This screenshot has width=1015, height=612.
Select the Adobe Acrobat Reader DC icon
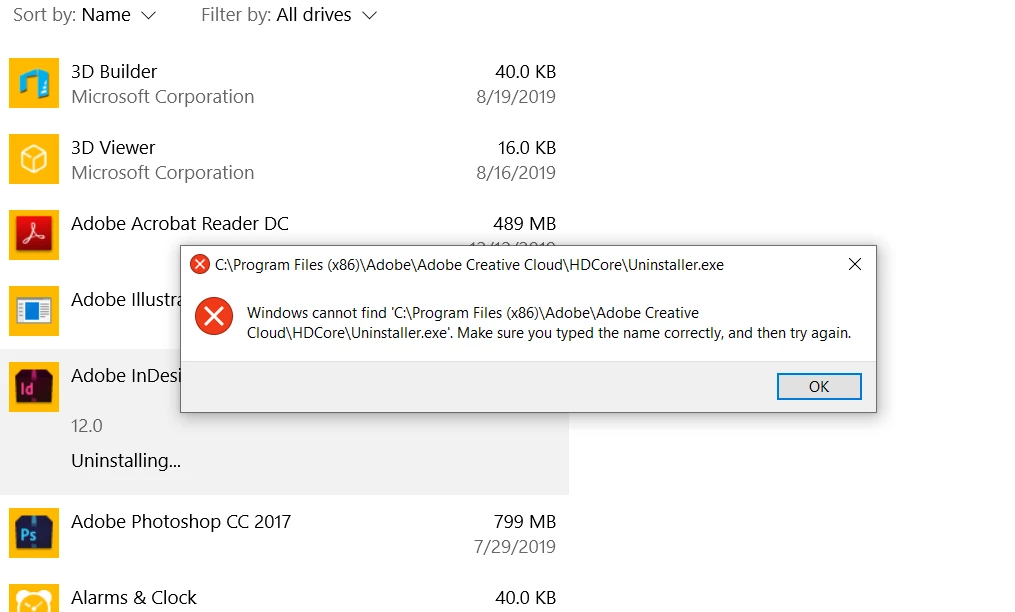34,235
